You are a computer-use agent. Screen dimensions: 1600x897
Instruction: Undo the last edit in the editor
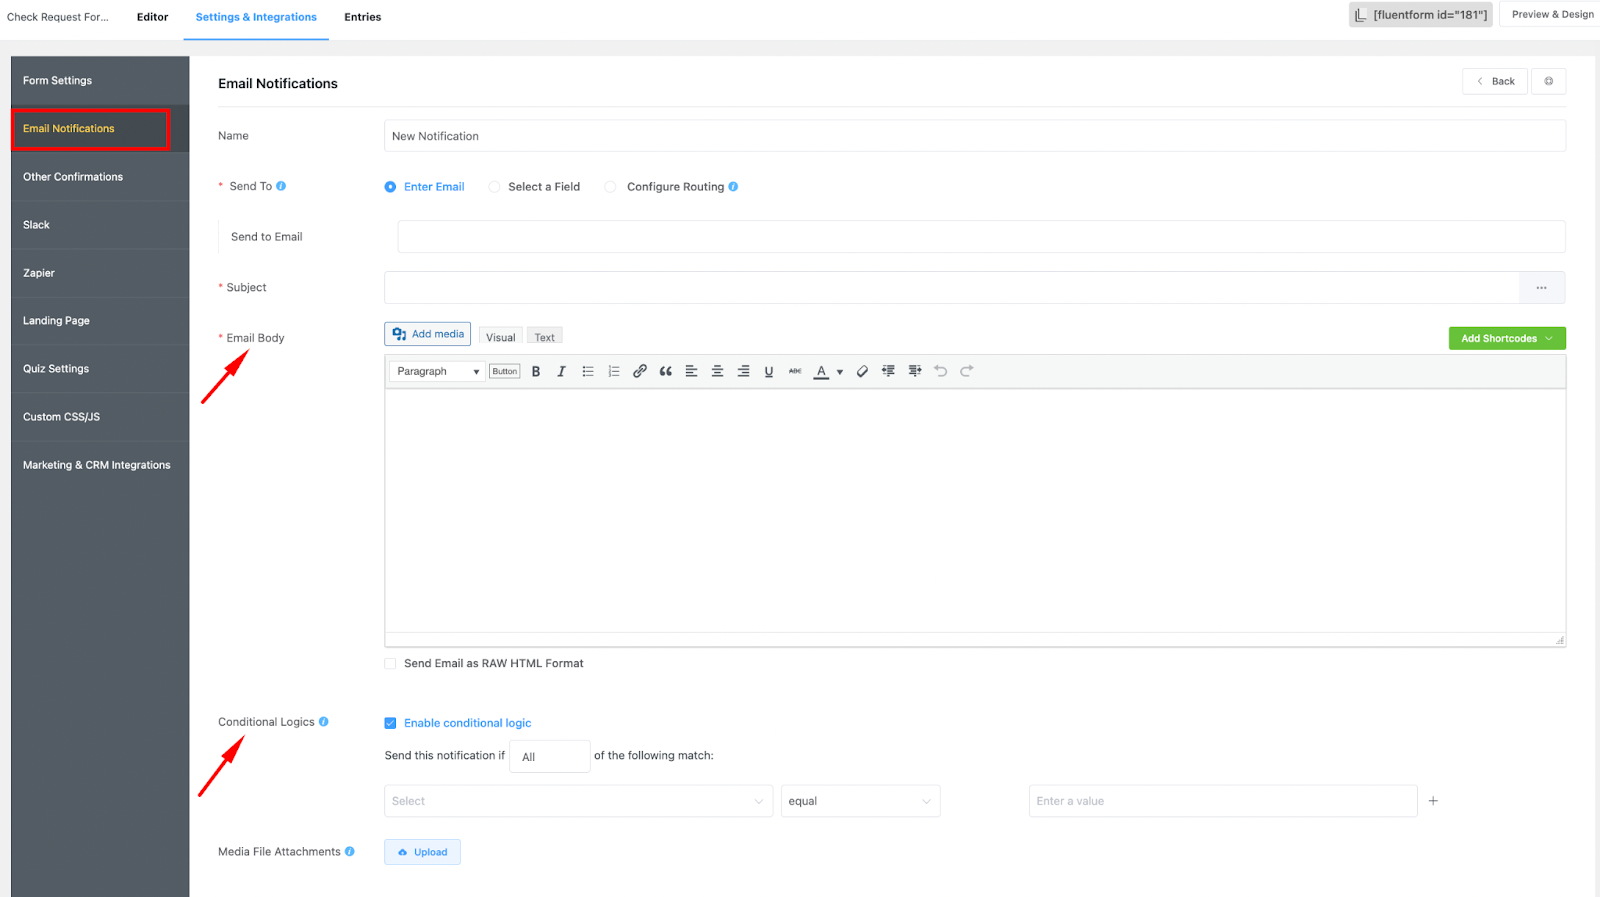940,371
